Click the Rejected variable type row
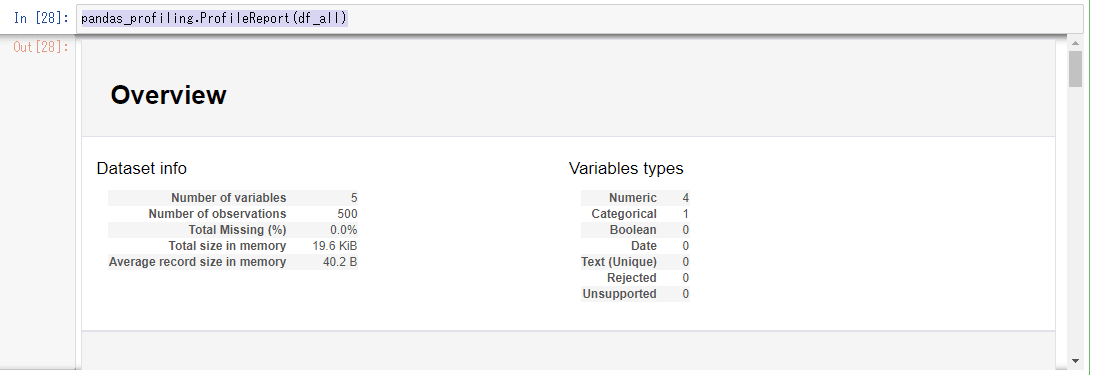Screen dimensions: 1100x375 (636, 278)
